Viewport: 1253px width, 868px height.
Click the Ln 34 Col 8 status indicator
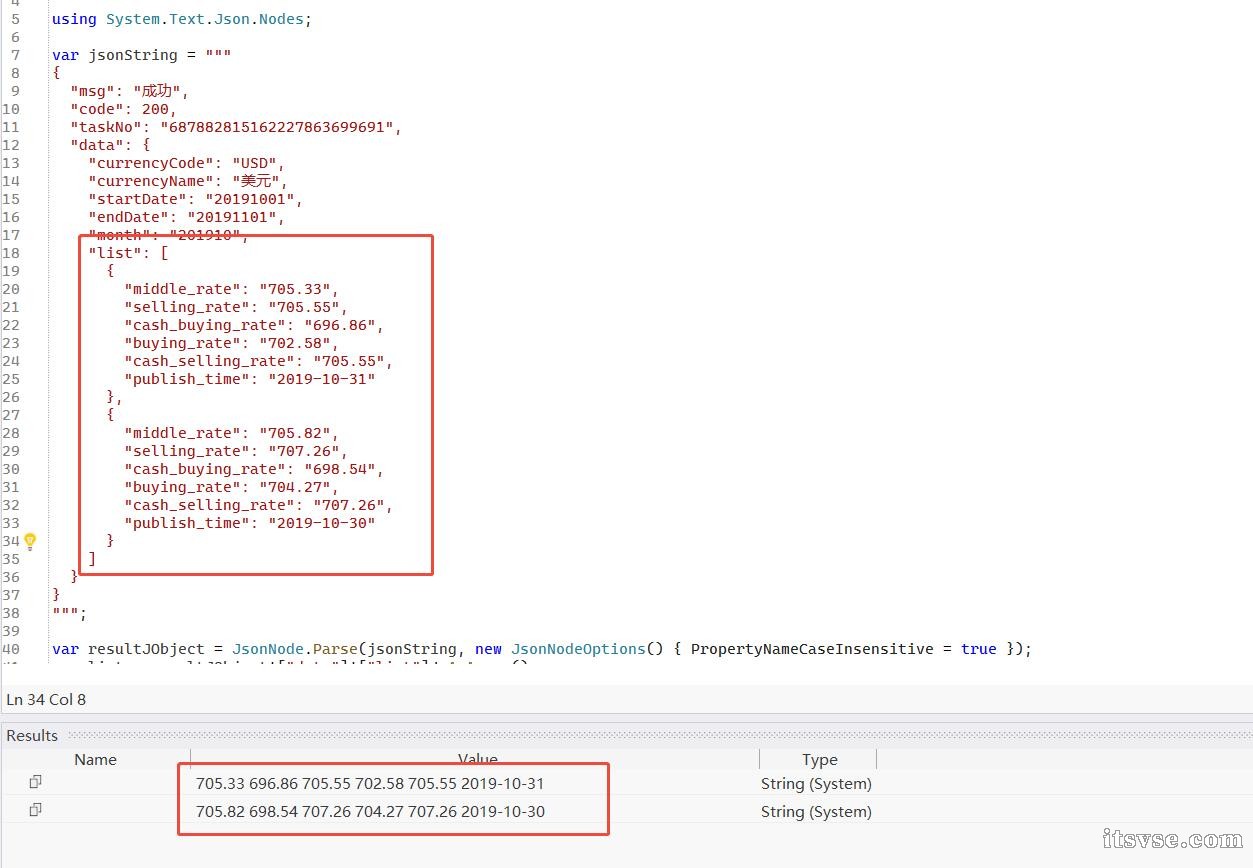[x=46, y=700]
